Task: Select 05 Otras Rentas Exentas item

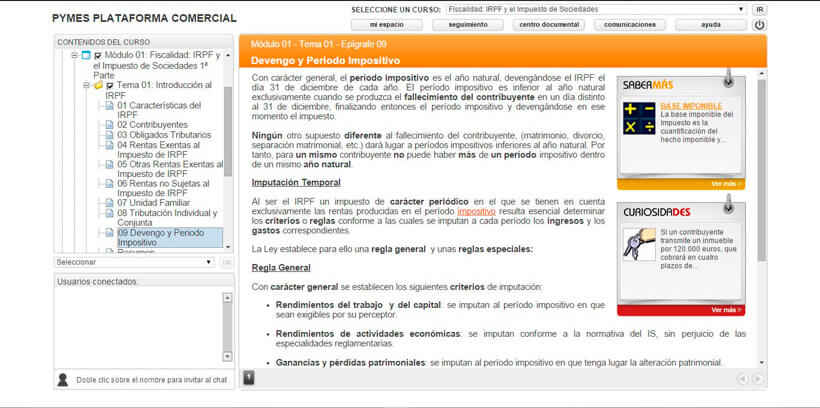Action: pos(170,169)
